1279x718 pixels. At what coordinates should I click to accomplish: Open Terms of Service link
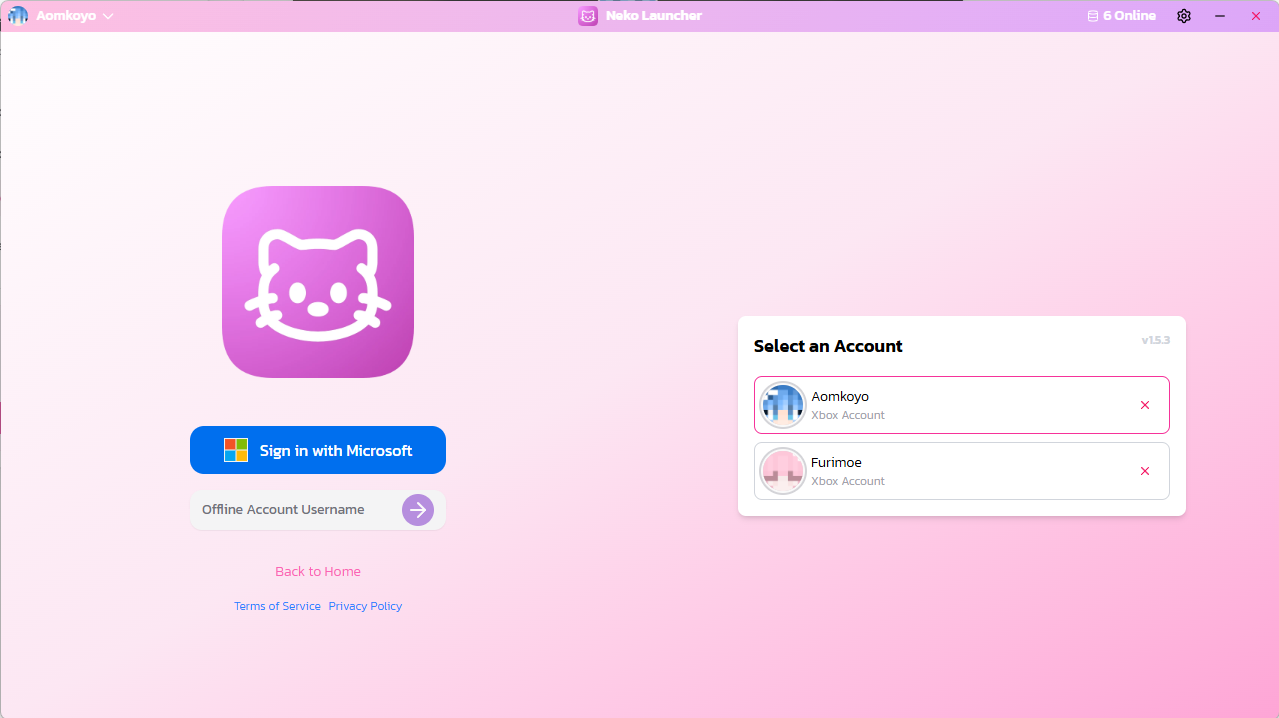click(x=277, y=606)
